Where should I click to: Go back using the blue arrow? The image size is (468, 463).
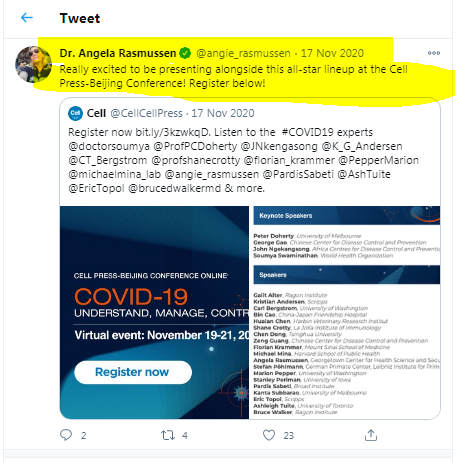click(27, 18)
